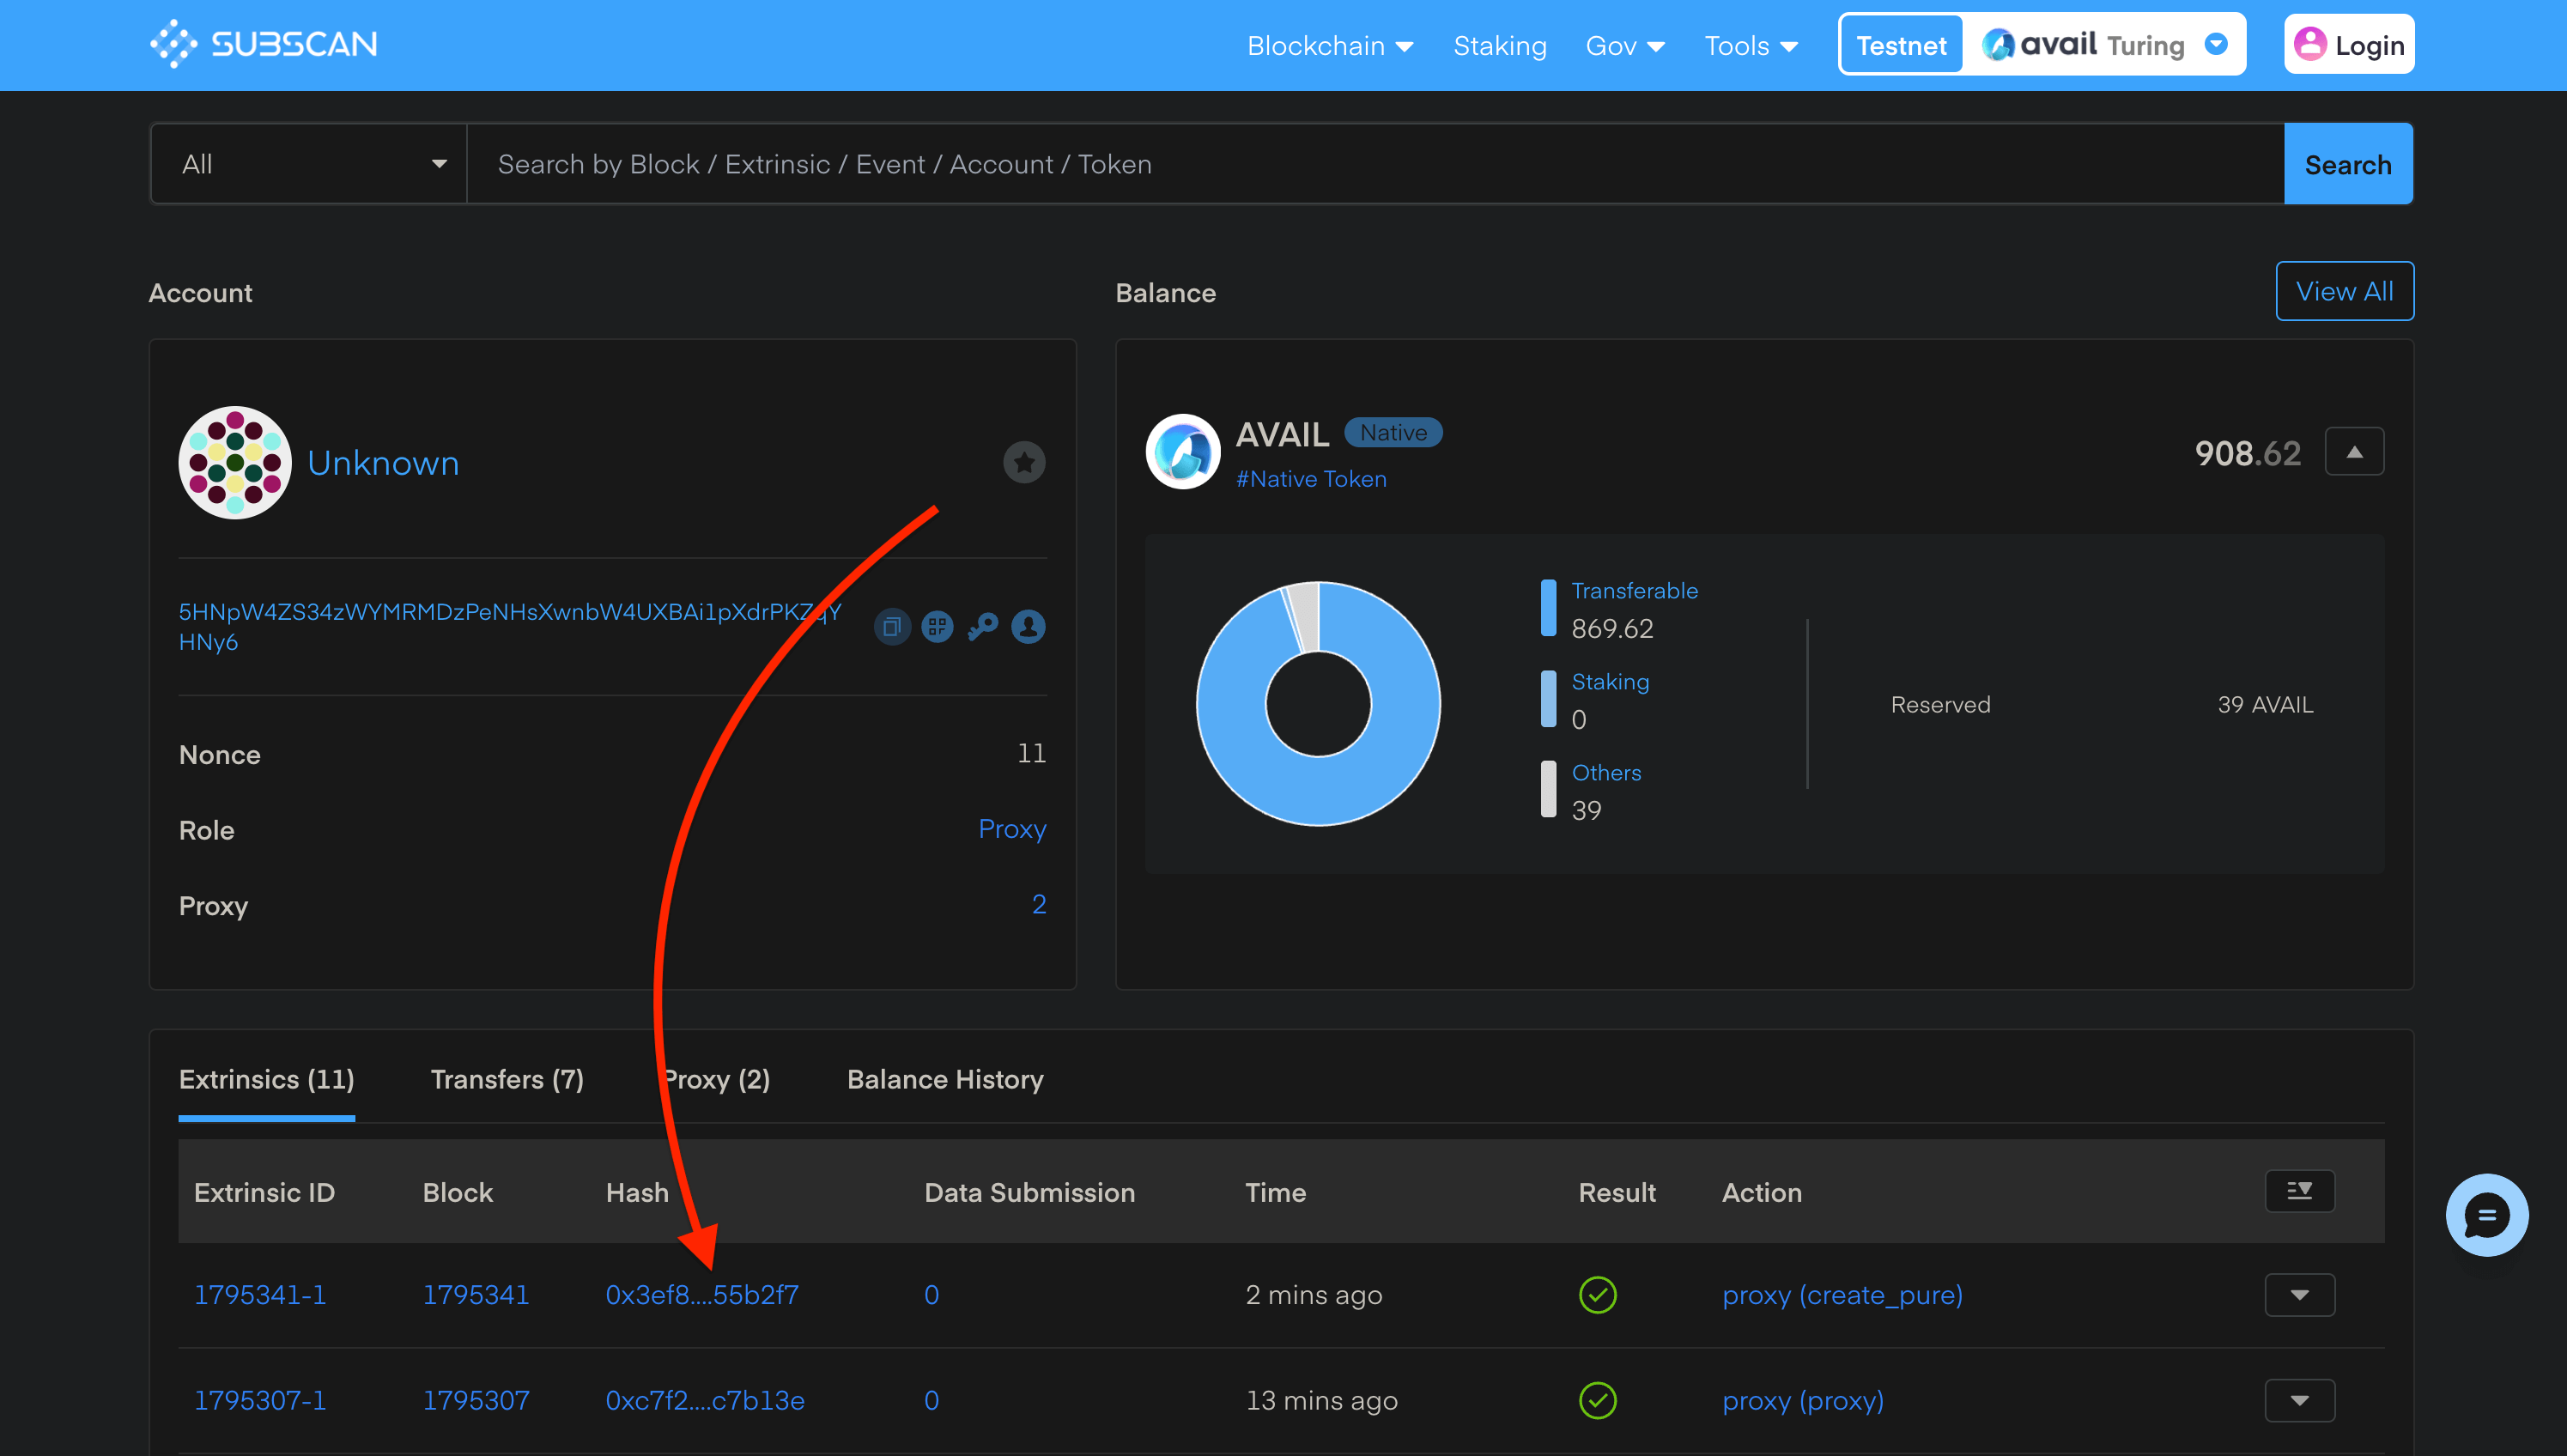The width and height of the screenshot is (2567, 1456).
Task: Click the account identicon avatar
Action: (235, 462)
